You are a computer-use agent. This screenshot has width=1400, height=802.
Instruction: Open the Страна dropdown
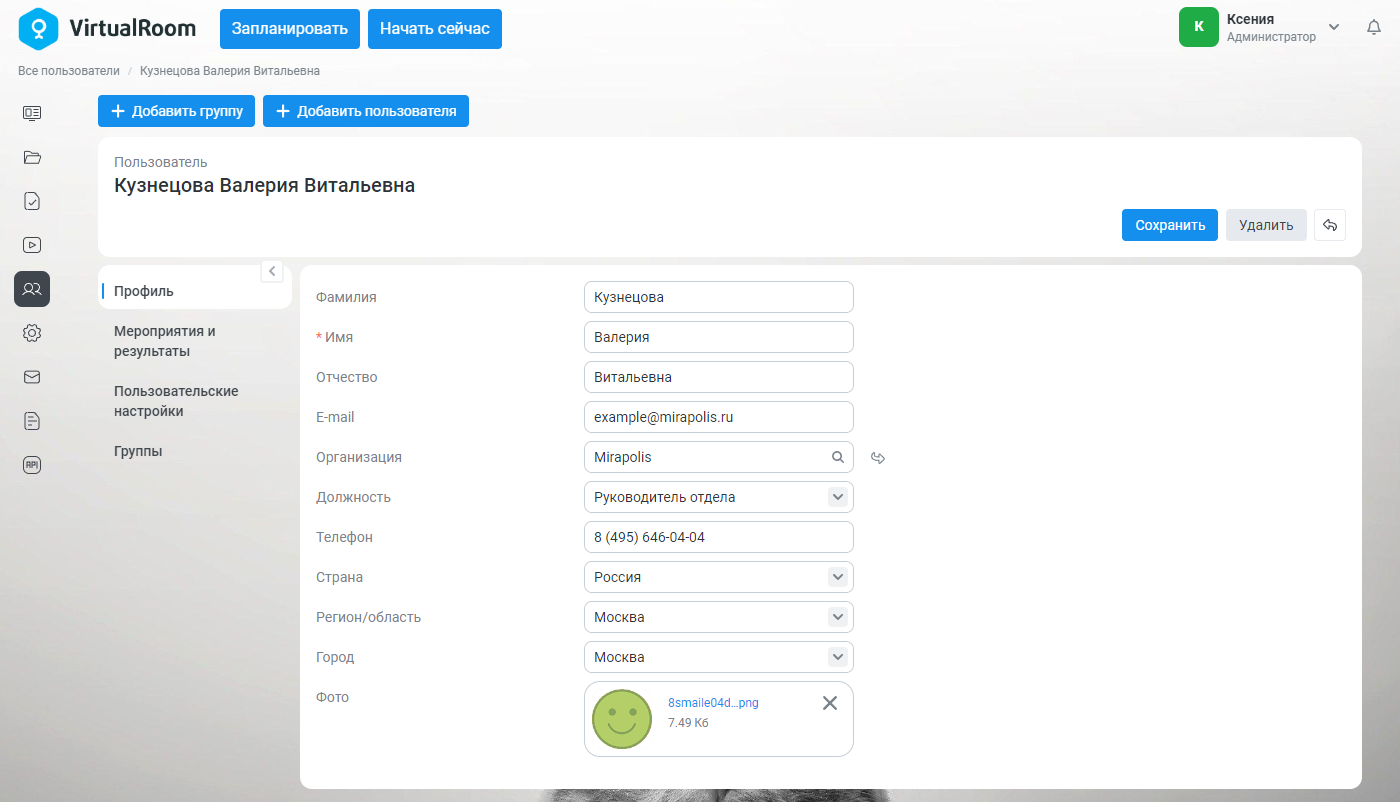838,577
